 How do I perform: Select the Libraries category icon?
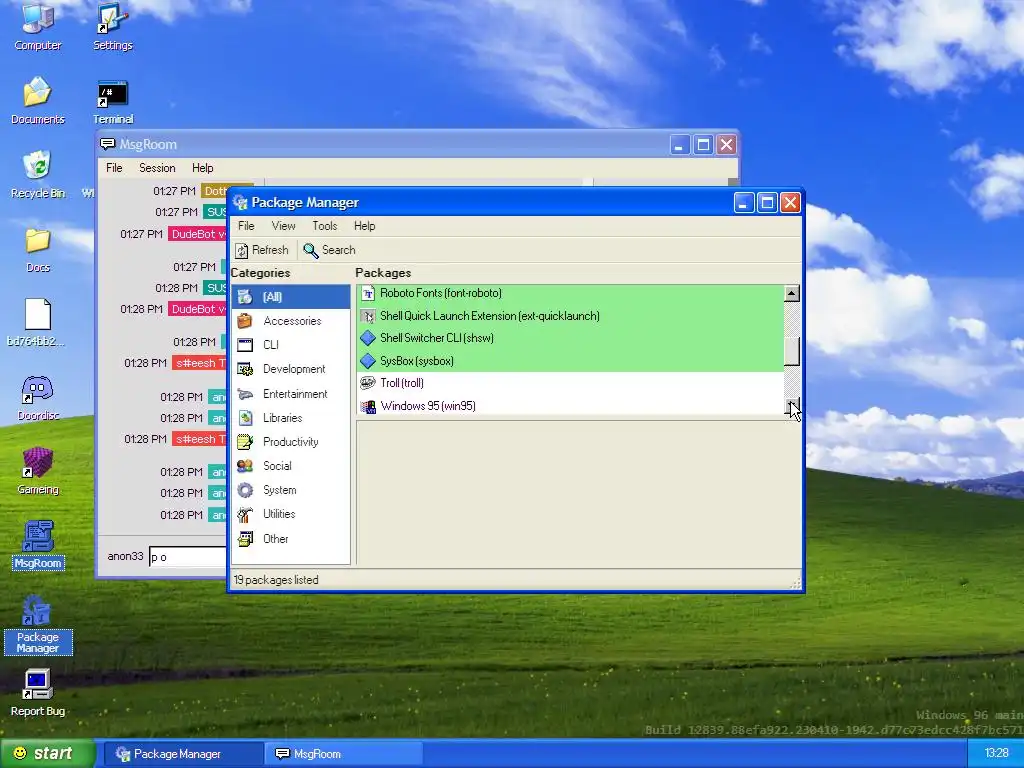click(x=245, y=418)
